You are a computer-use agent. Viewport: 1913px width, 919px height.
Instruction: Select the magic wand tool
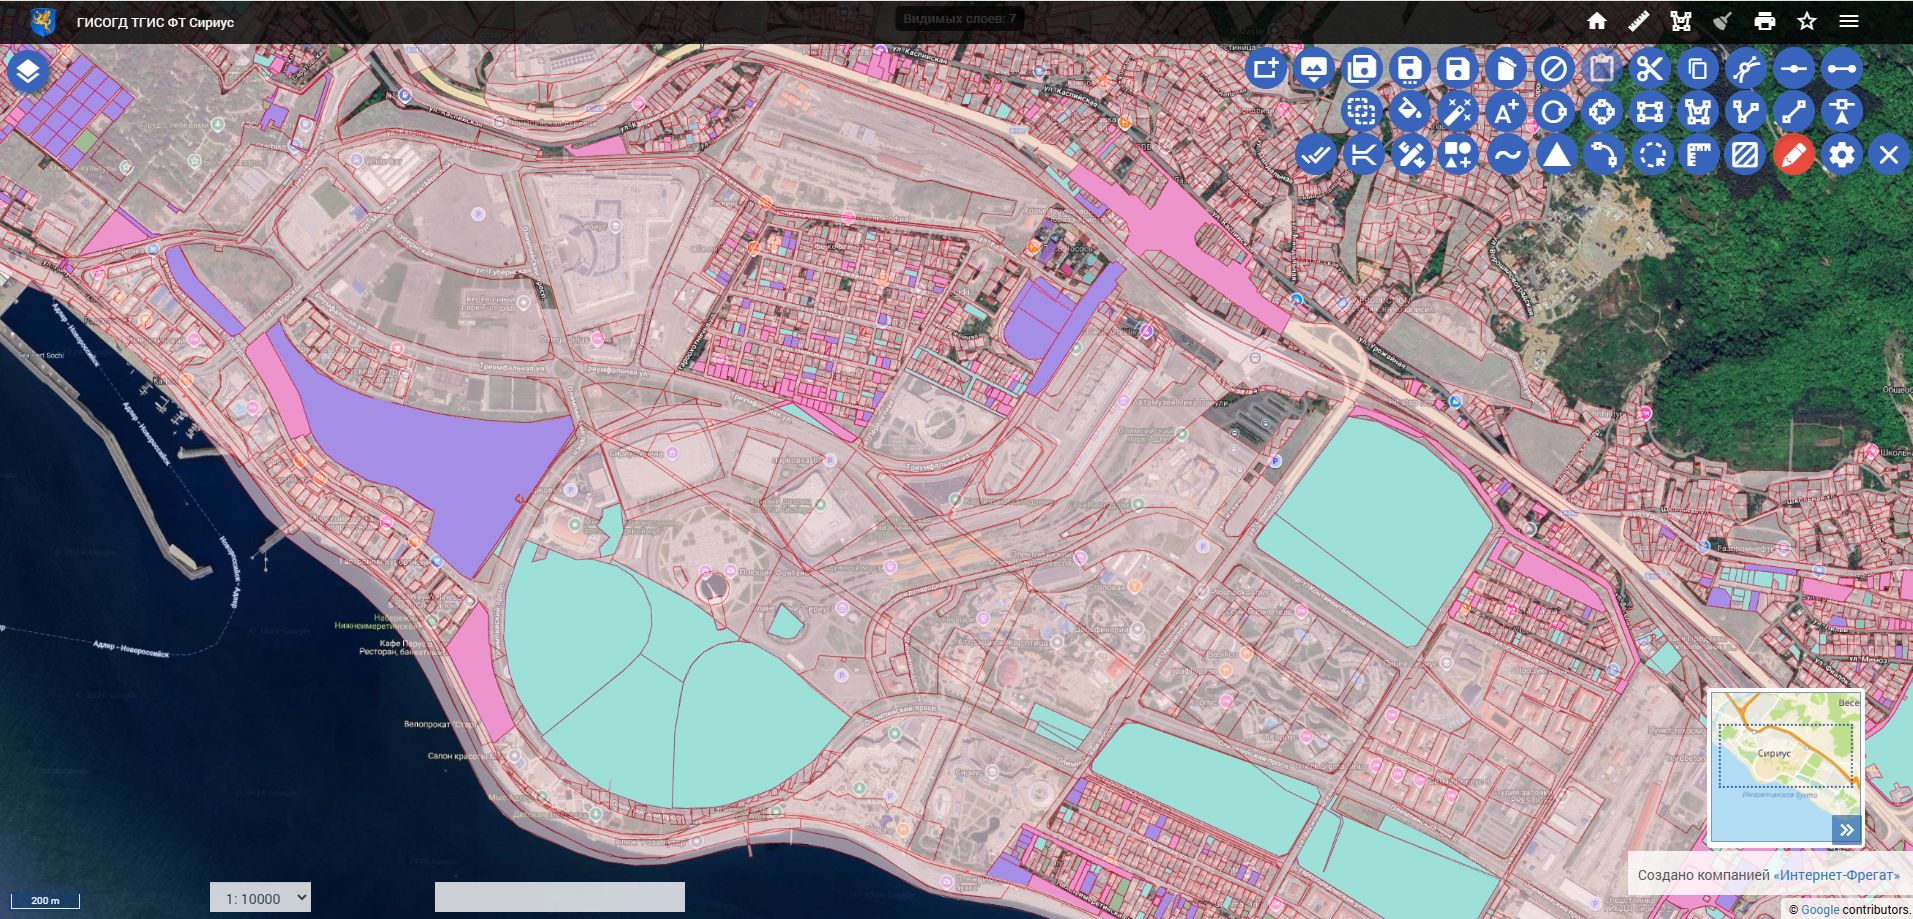pyautogui.click(x=1457, y=112)
